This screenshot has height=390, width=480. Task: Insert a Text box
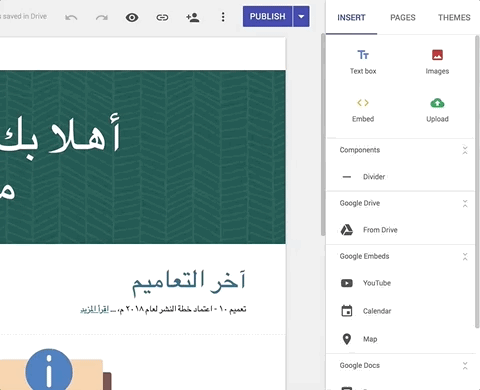(x=363, y=62)
